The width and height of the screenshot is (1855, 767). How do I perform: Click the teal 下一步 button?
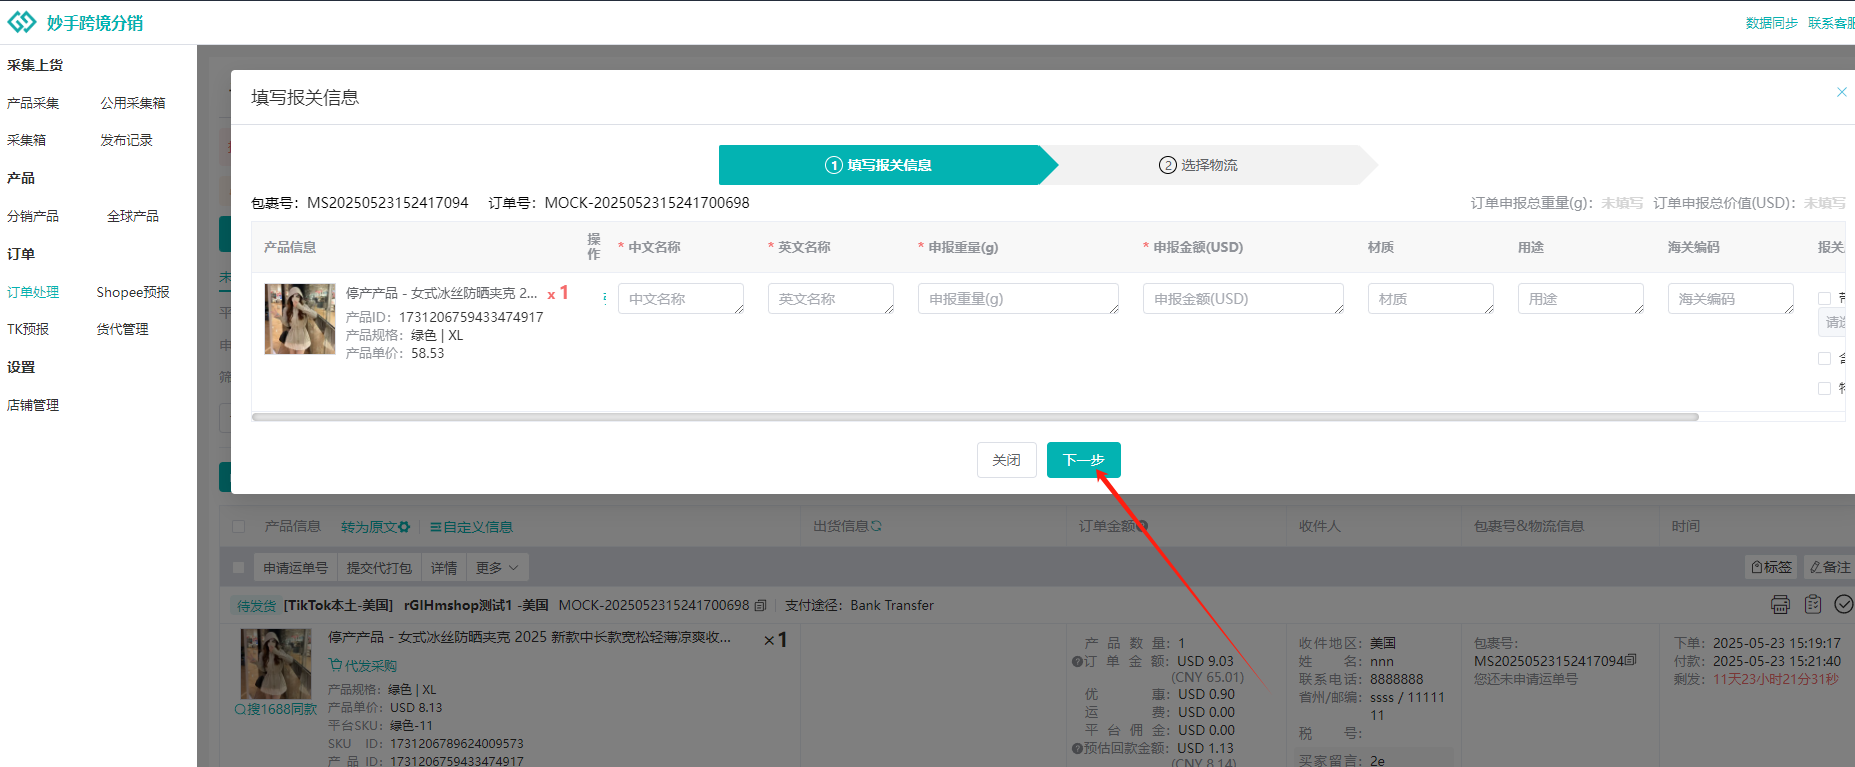coord(1084,460)
